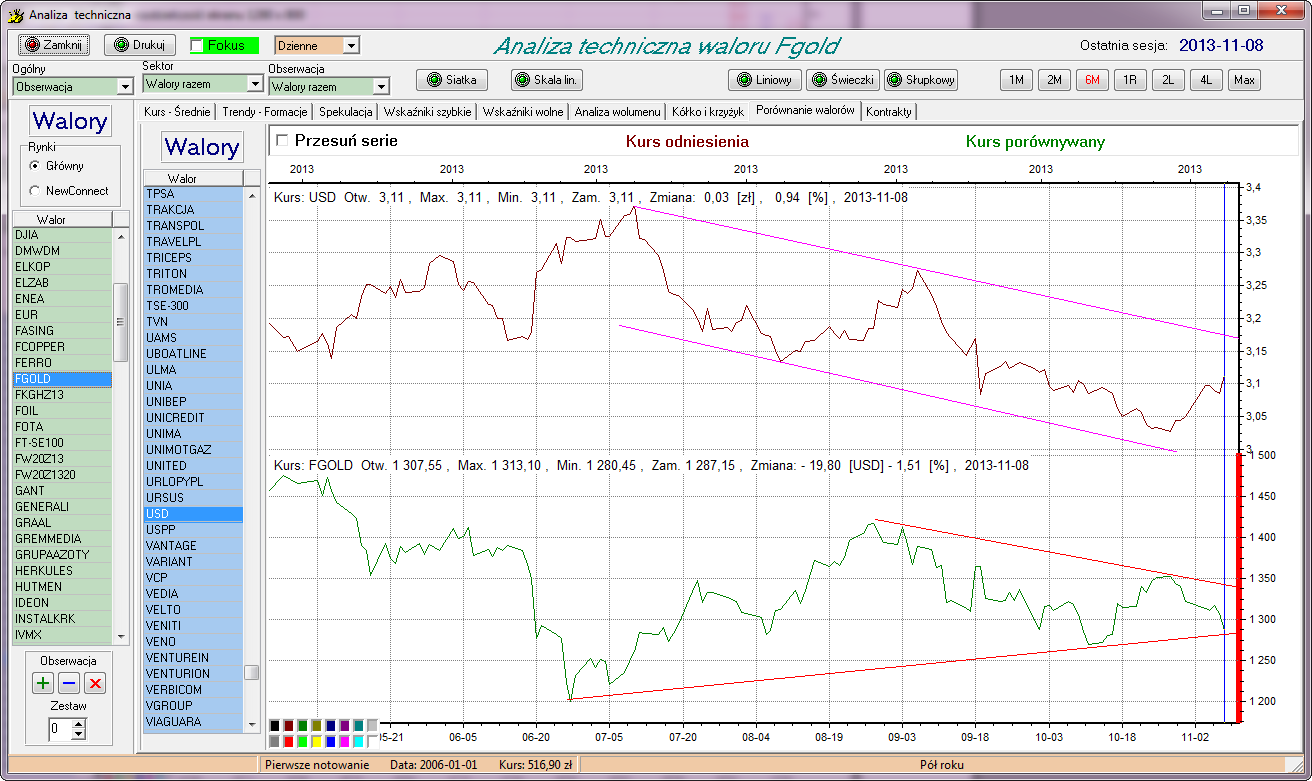Click the scroll down arrow of left Walor list

[121, 636]
